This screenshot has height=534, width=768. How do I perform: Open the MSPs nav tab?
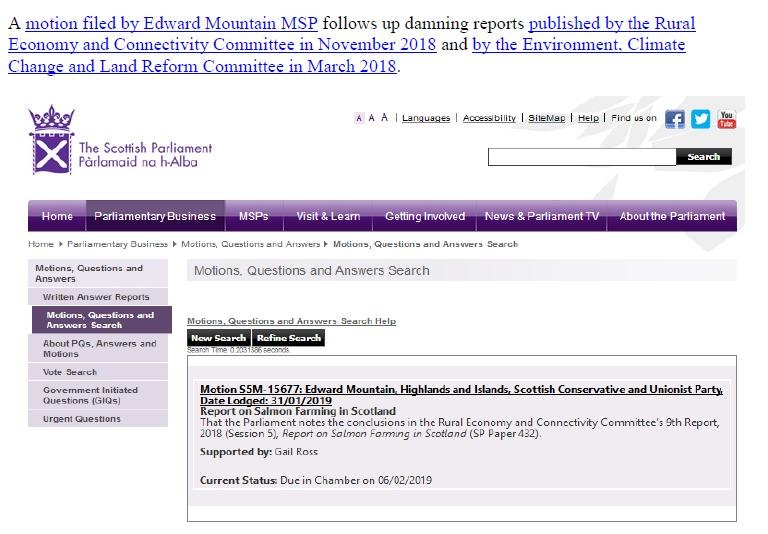click(x=254, y=216)
